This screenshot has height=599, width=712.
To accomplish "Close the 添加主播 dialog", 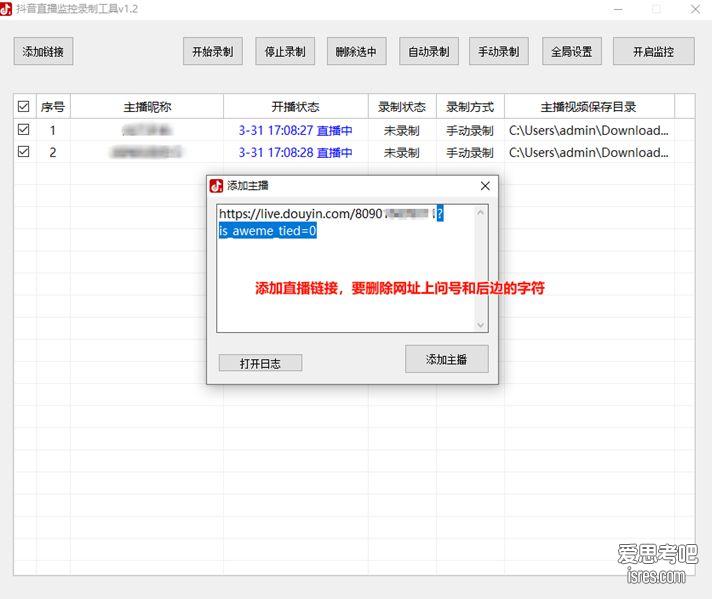I will coord(485,185).
